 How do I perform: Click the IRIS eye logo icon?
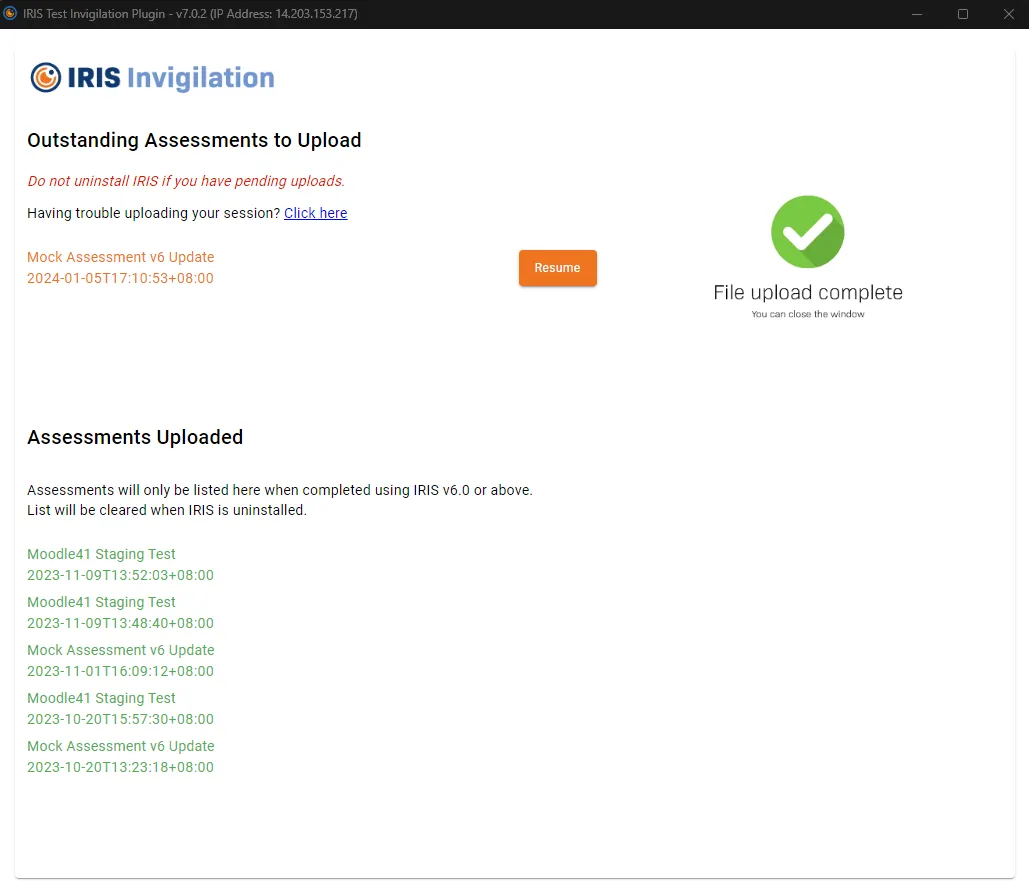coord(46,78)
